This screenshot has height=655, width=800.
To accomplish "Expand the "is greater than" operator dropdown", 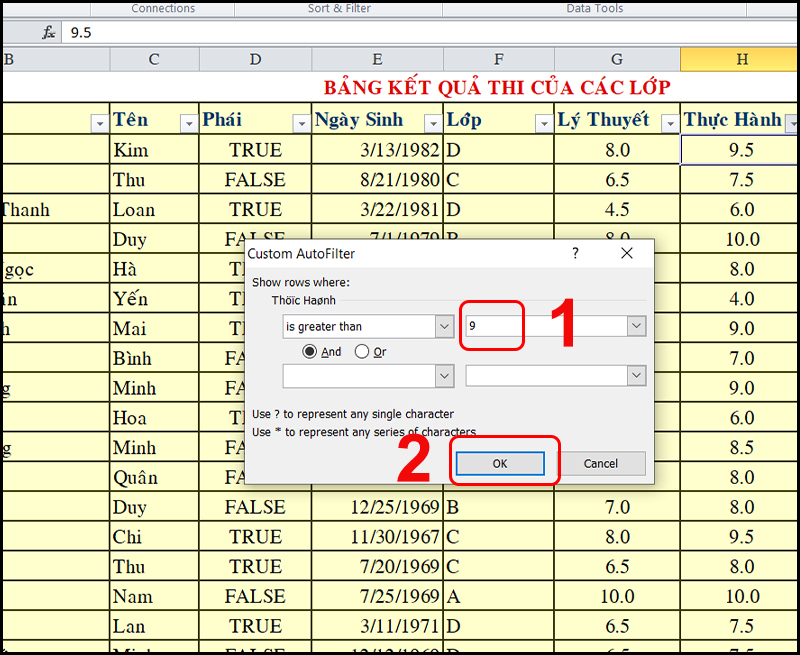I will pos(444,326).
